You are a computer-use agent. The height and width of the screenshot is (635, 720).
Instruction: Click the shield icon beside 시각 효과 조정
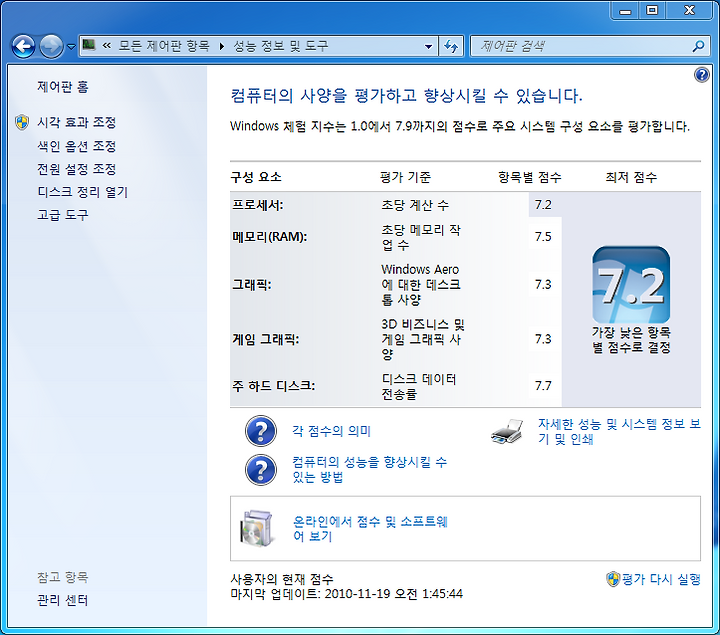pyautogui.click(x=22, y=123)
